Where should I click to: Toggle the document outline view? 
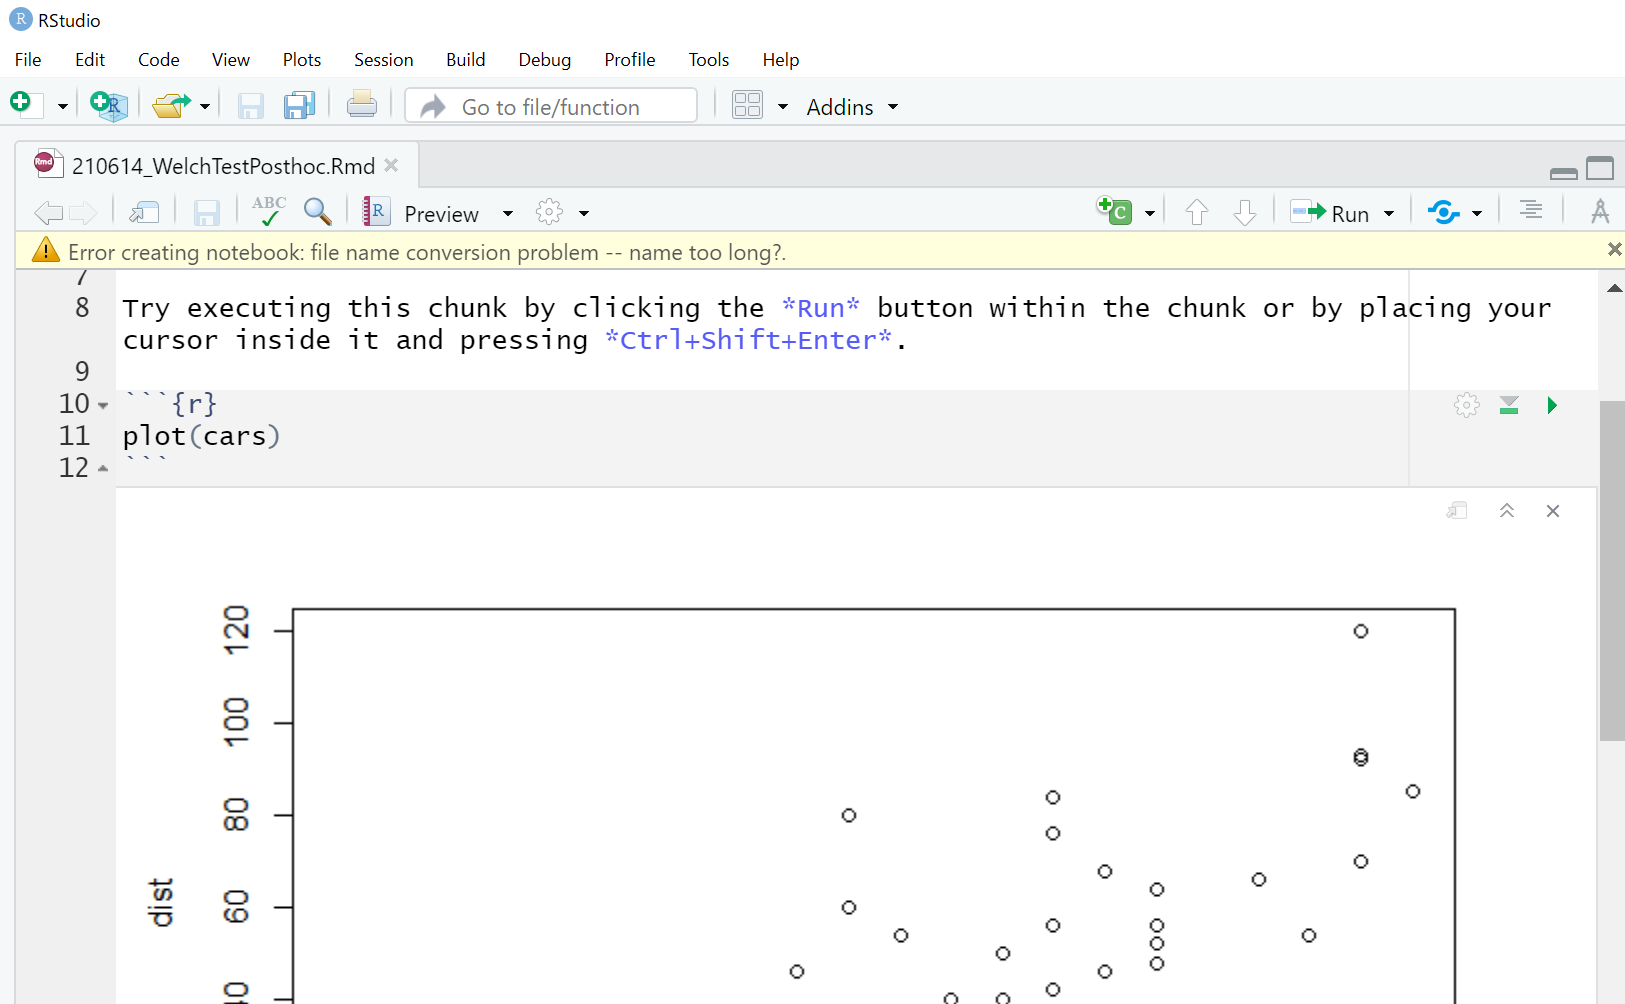click(1530, 210)
